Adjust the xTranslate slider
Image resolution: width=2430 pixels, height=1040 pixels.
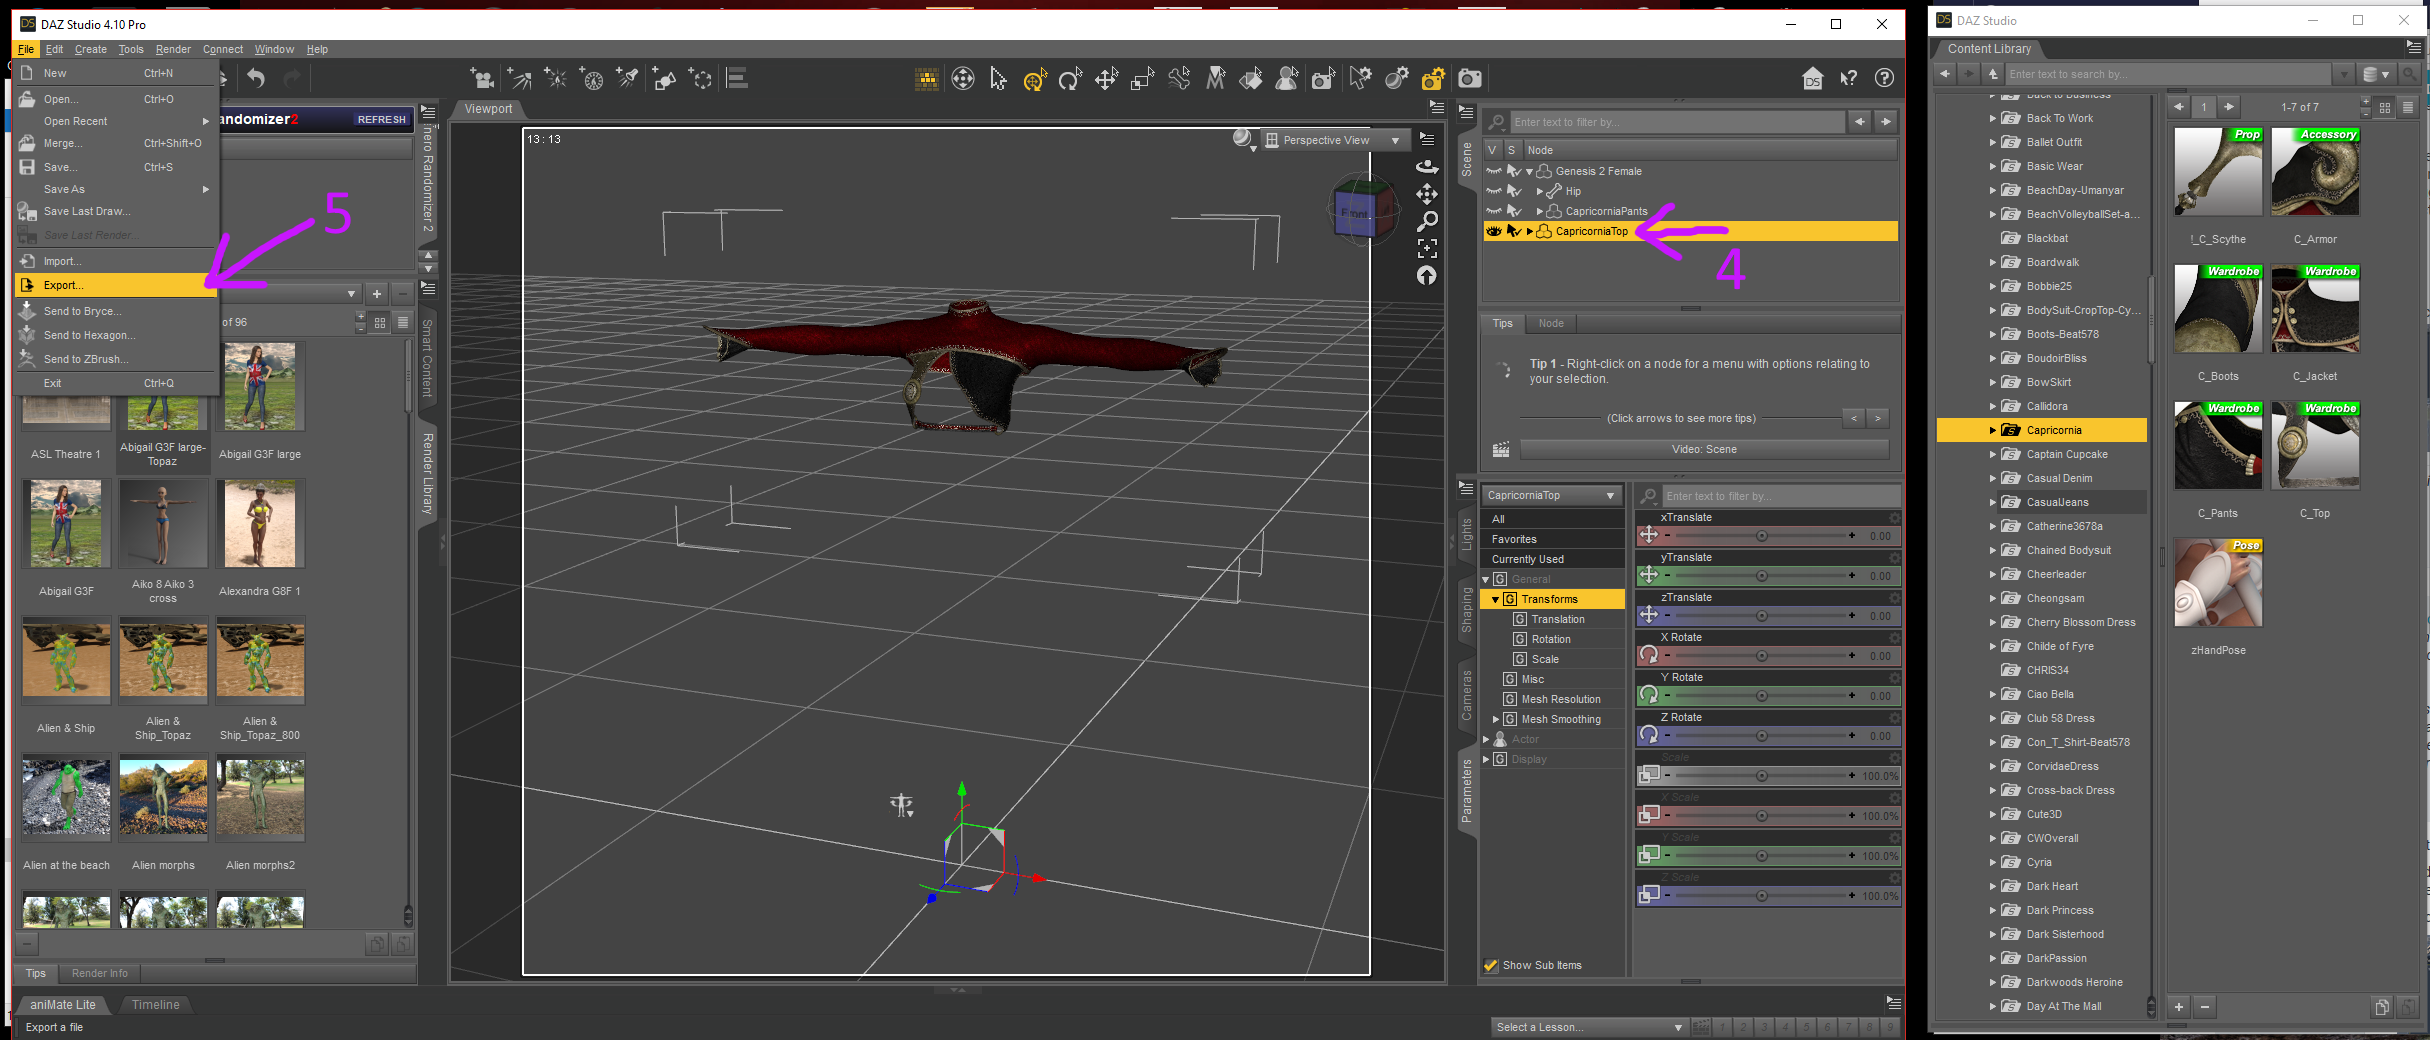tap(1761, 536)
